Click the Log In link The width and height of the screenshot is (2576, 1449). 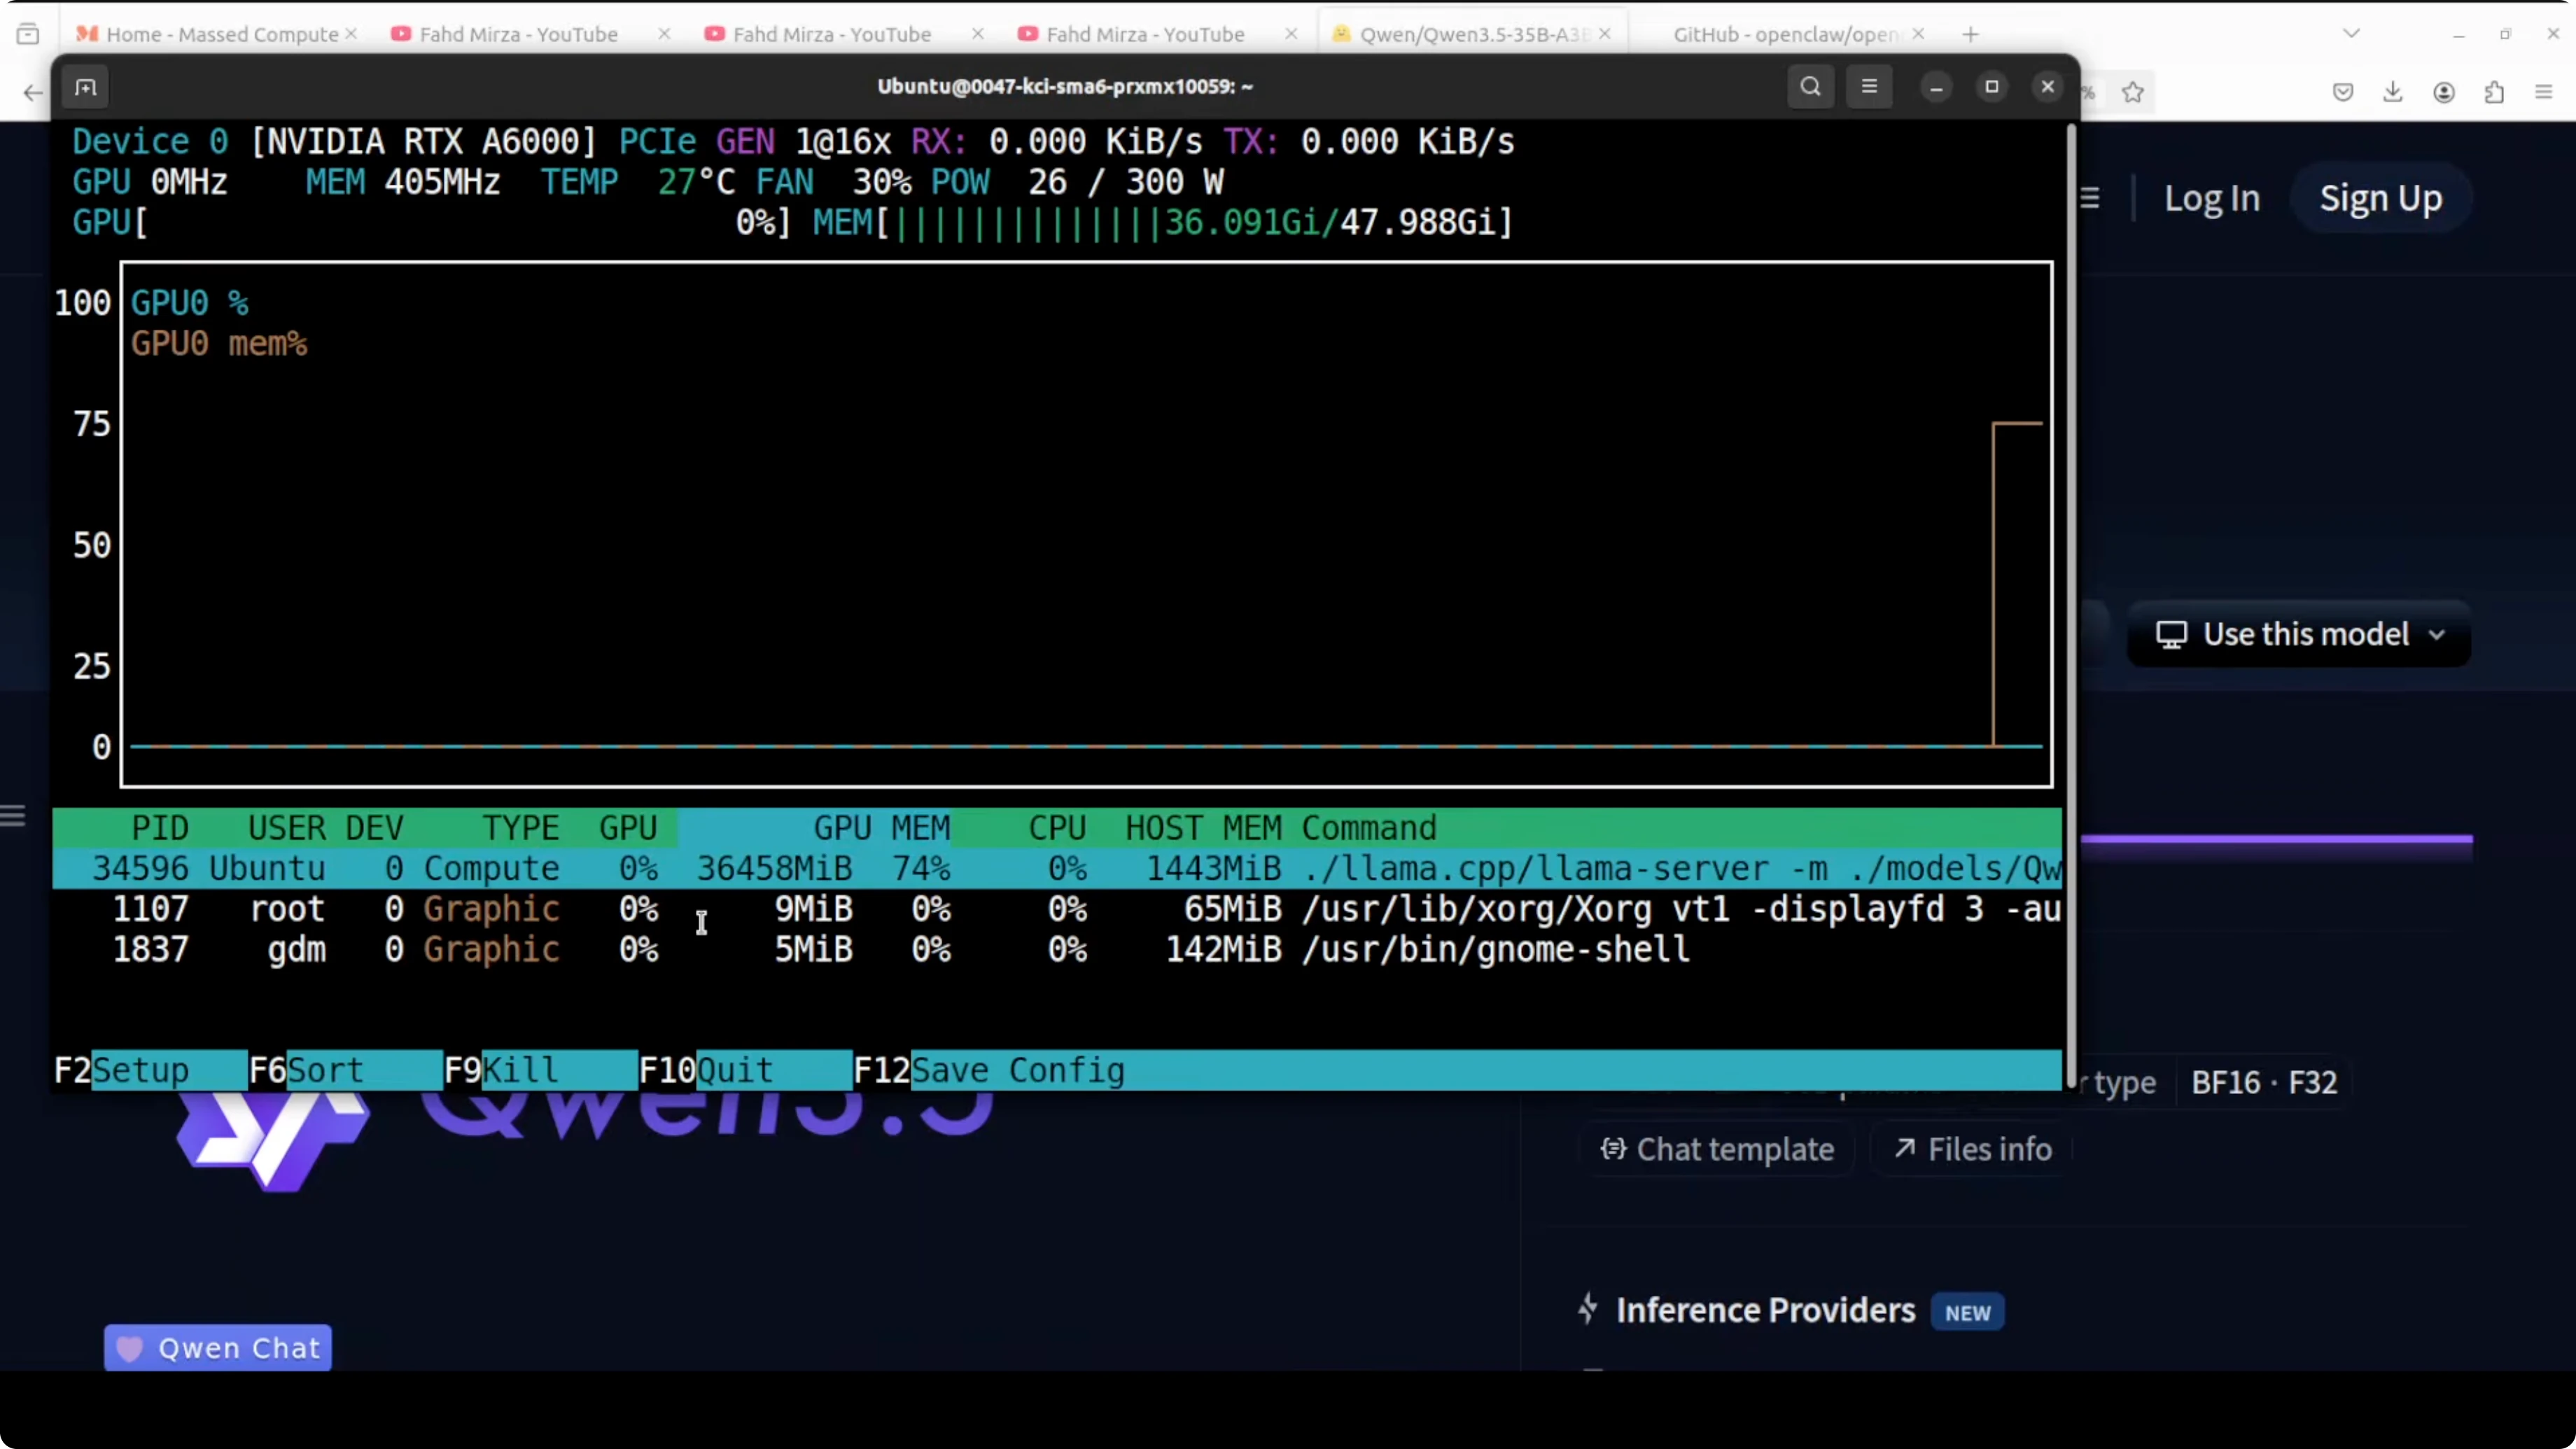pos(2211,198)
